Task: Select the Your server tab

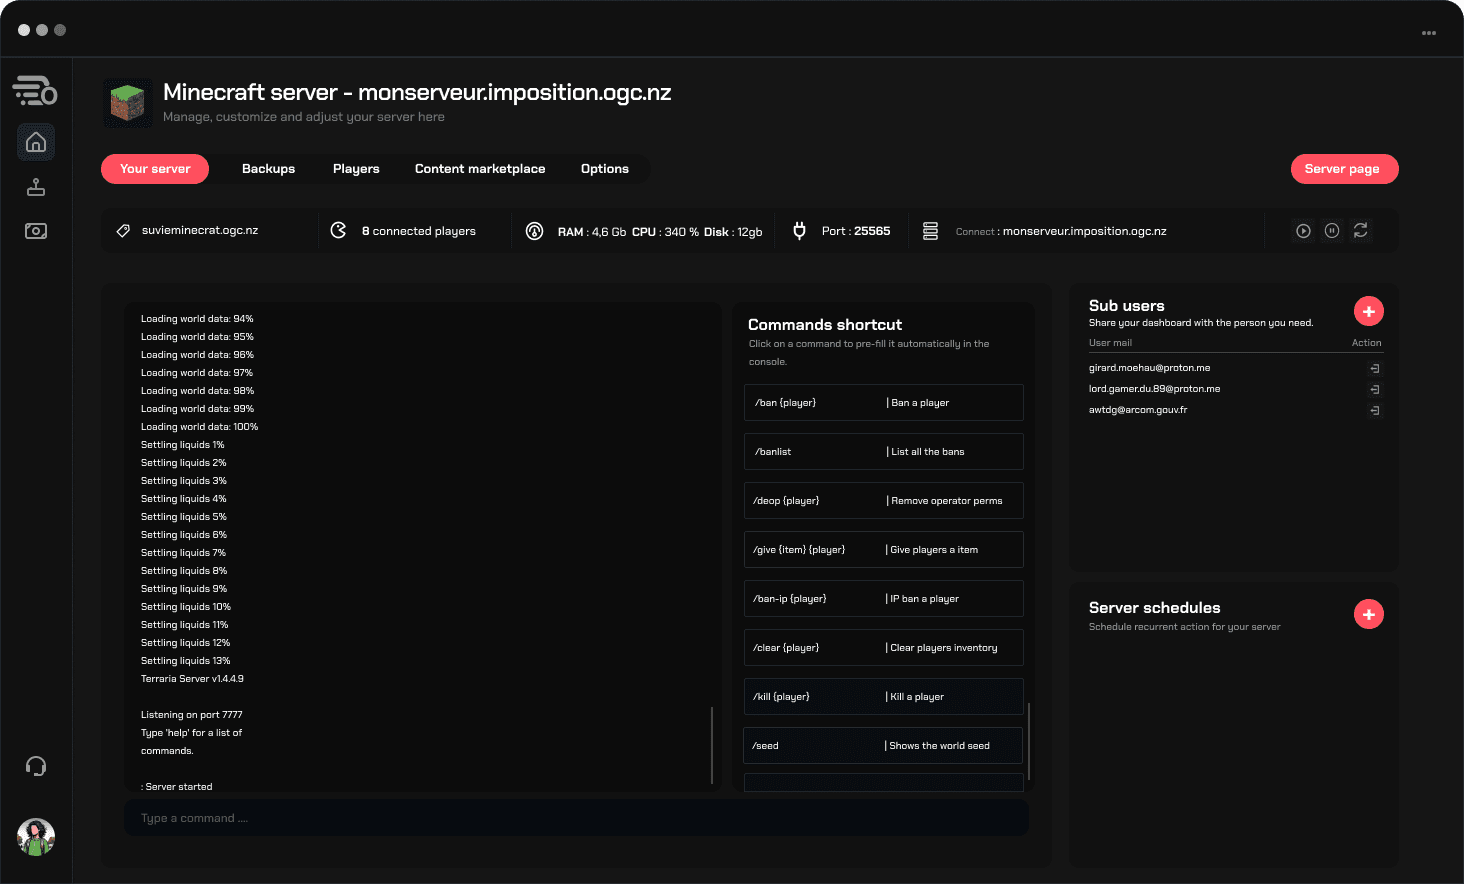Action: [155, 169]
